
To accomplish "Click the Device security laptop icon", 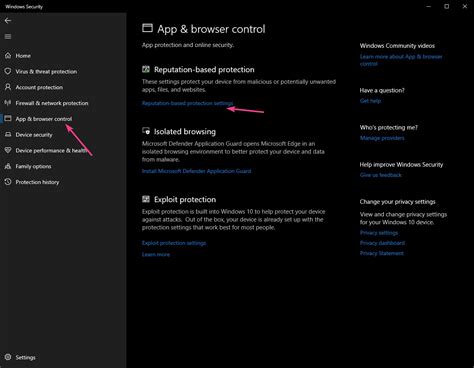I will point(8,135).
